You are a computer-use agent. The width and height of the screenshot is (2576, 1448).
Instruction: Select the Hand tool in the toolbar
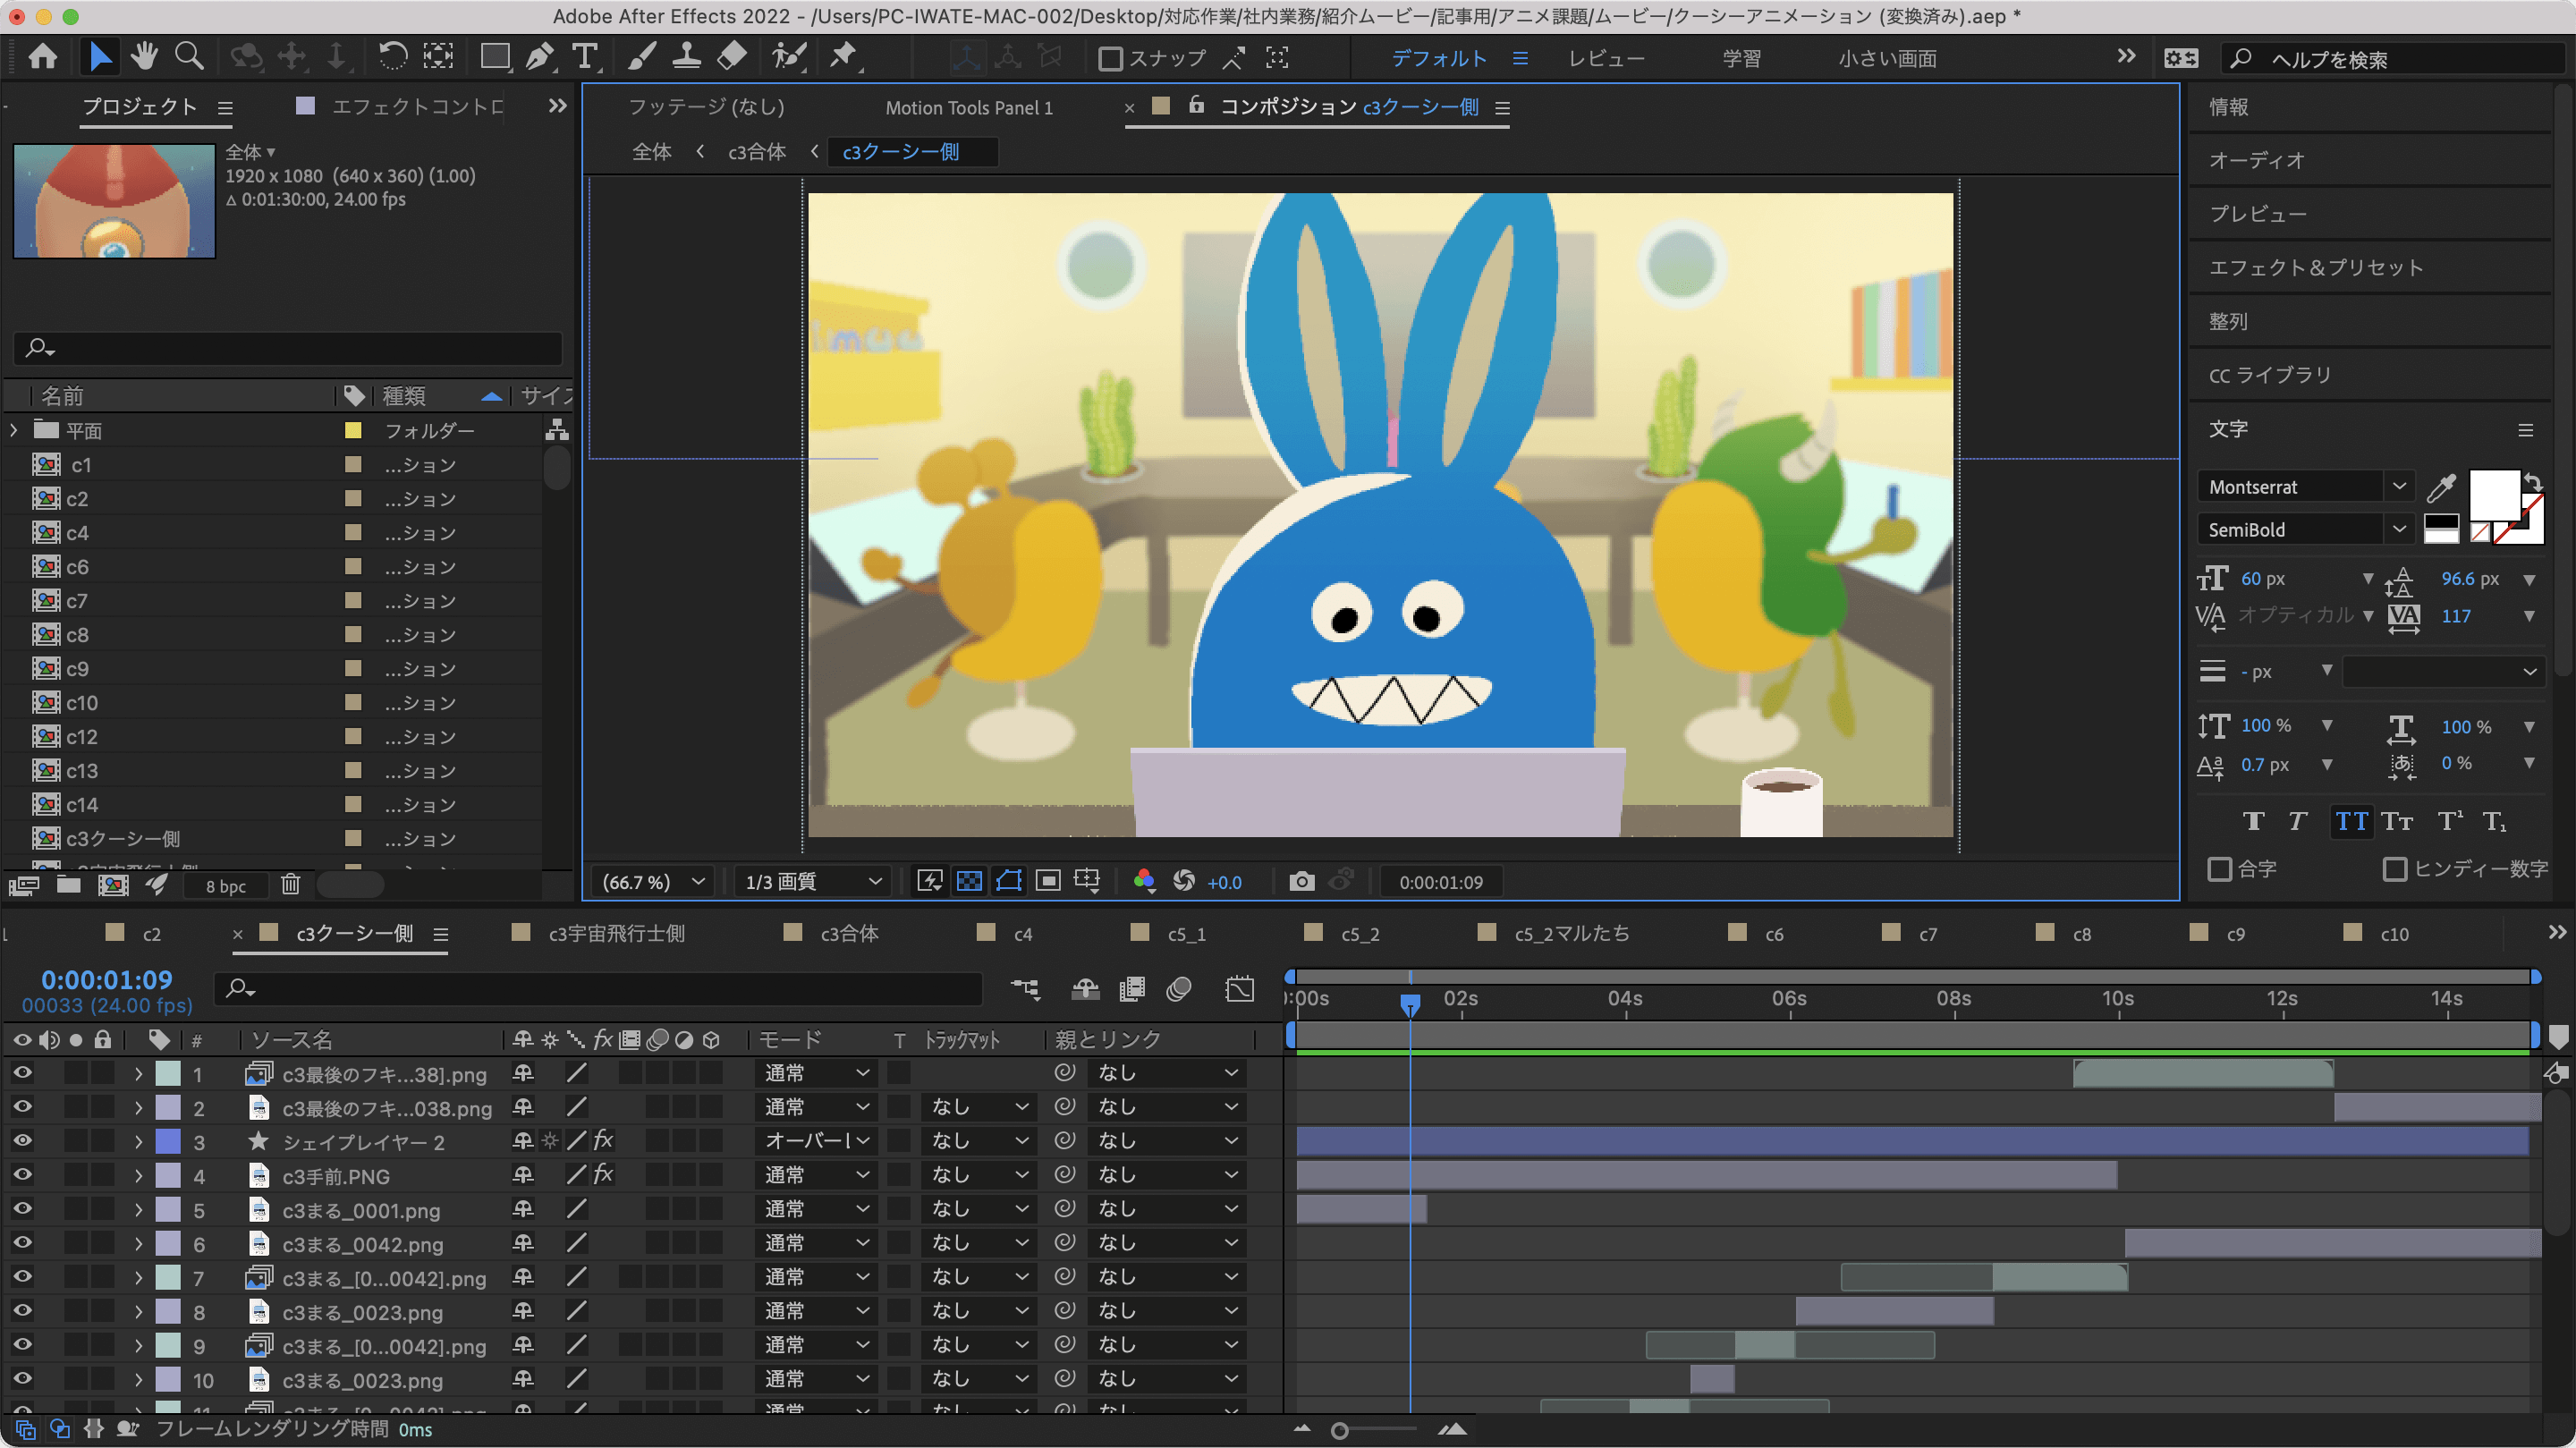144,56
